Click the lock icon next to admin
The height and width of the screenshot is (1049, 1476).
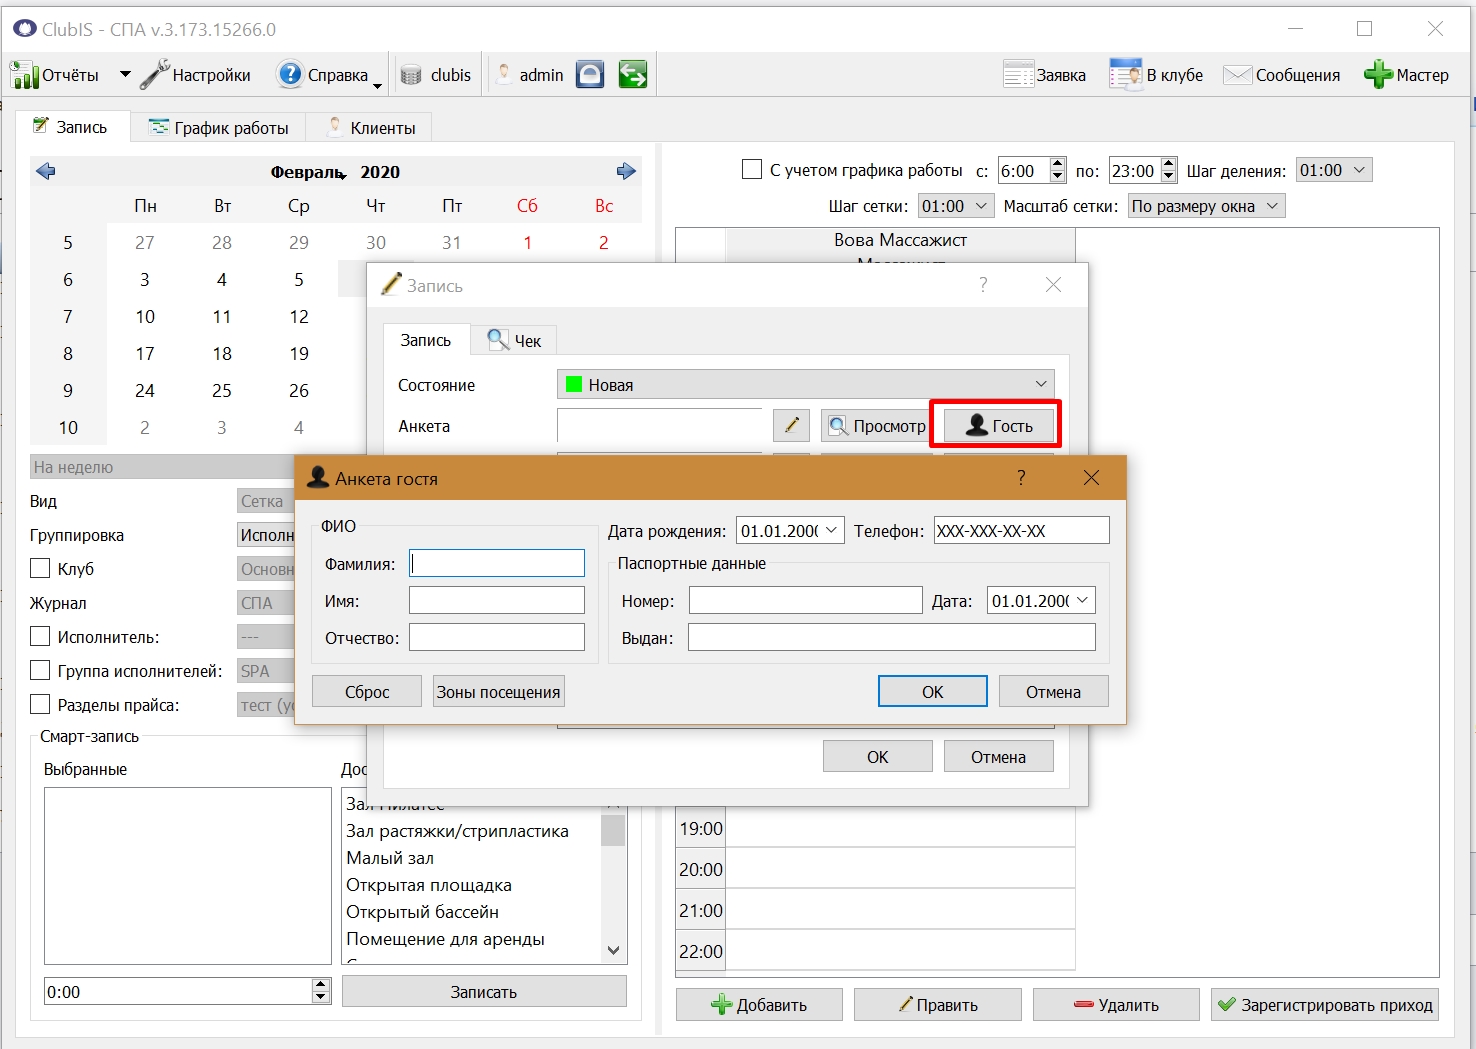tap(590, 75)
